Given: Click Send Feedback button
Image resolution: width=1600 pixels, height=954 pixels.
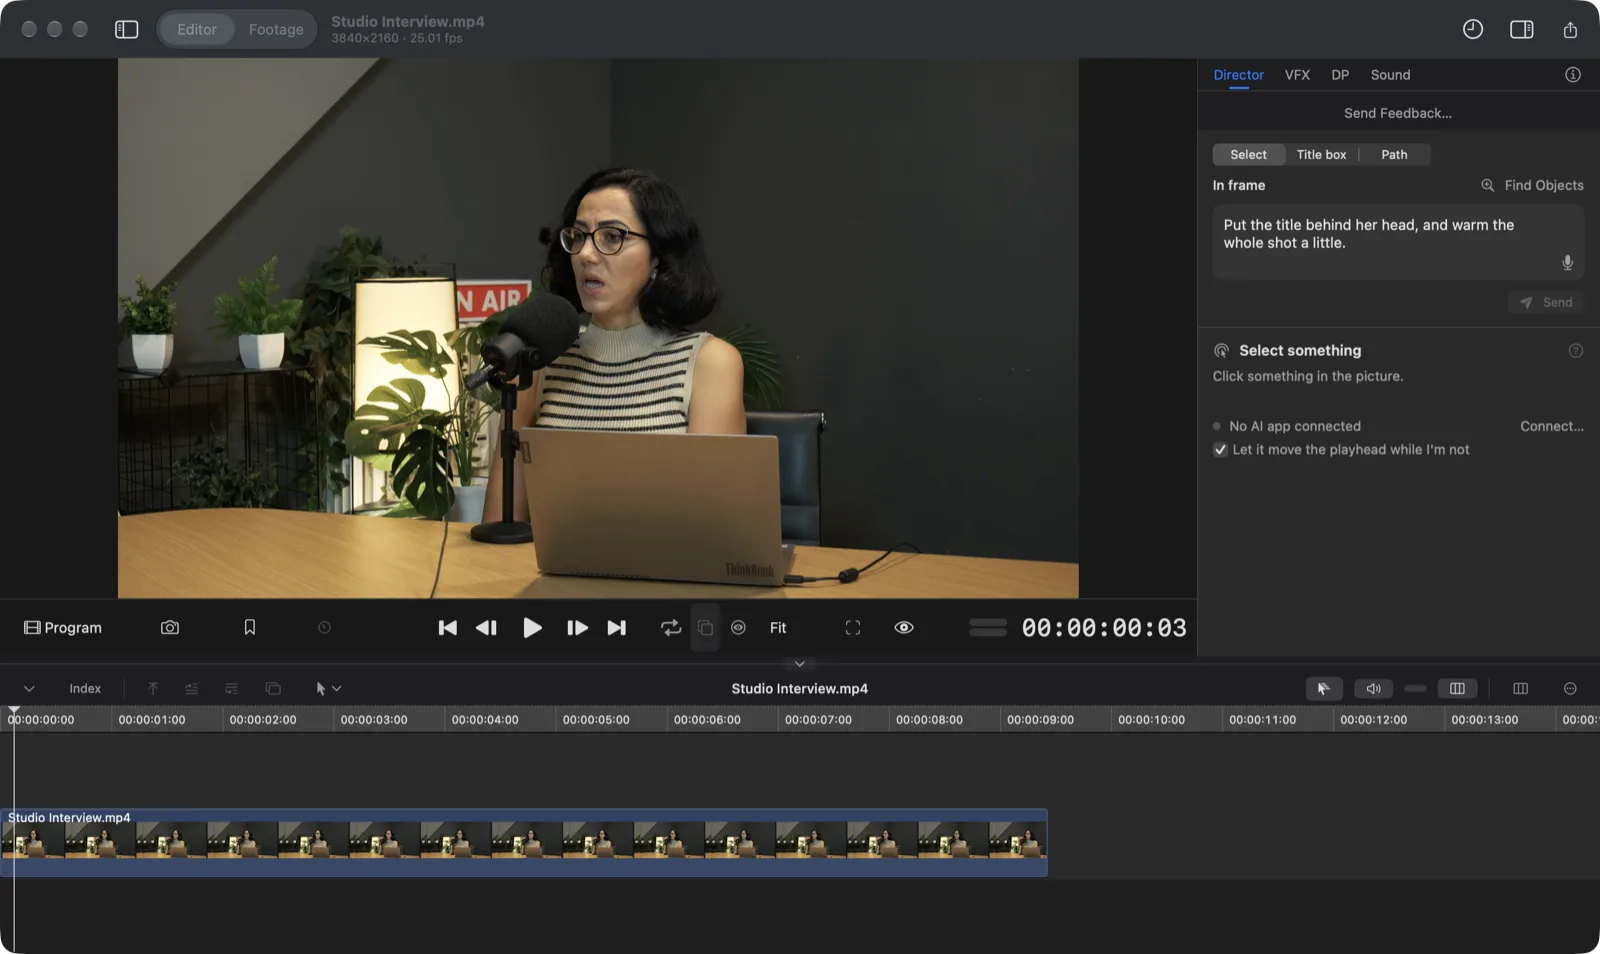Looking at the screenshot, I should tap(1397, 113).
